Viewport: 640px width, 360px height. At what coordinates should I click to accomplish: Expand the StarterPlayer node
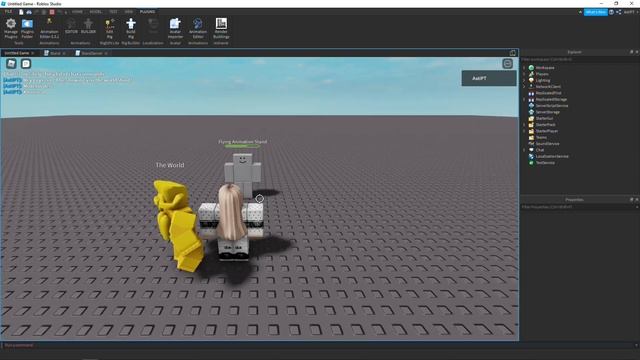[524, 131]
